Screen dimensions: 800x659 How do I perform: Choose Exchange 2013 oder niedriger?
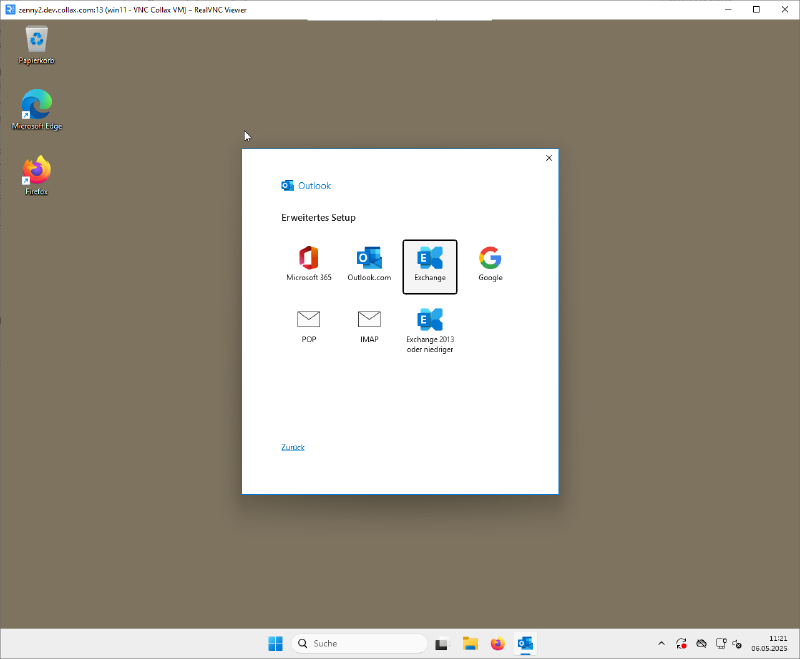point(430,330)
